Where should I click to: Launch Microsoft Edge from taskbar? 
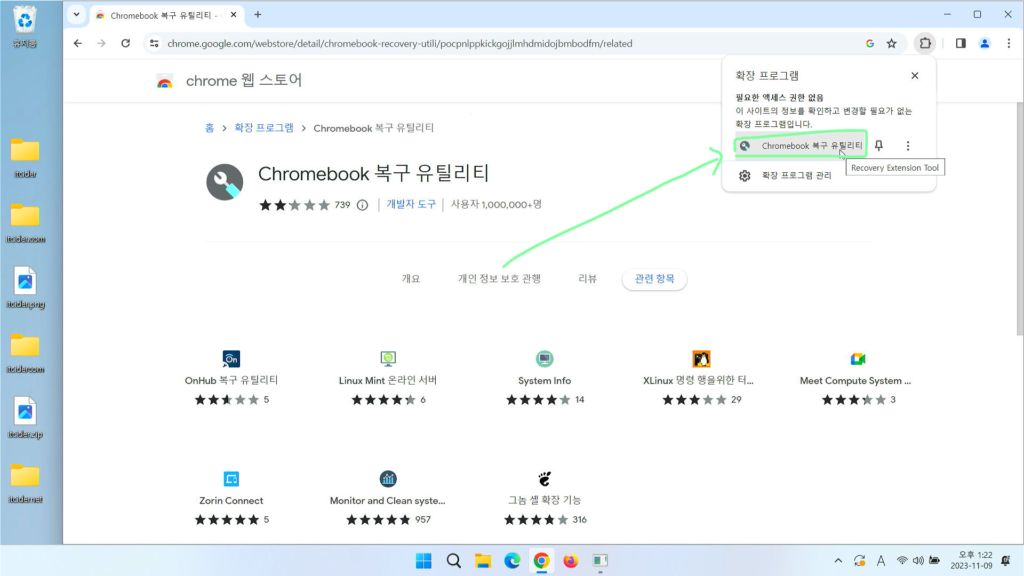[x=512, y=561]
